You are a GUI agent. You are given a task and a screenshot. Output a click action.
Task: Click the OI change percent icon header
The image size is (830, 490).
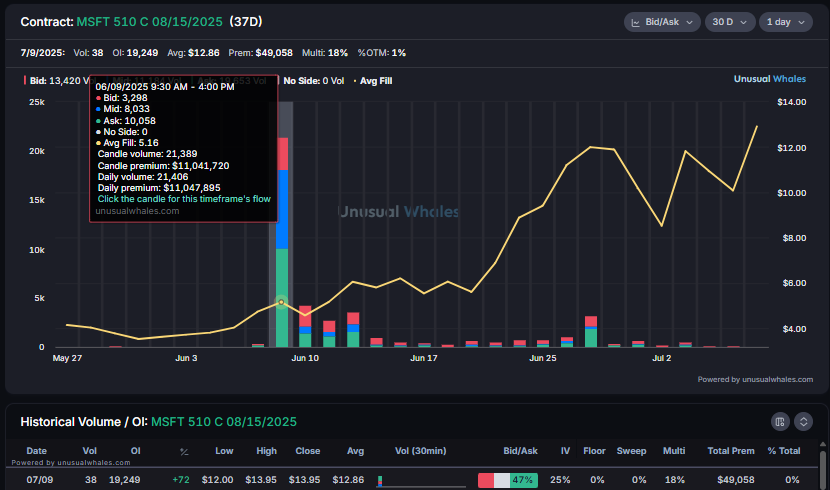pos(184,451)
